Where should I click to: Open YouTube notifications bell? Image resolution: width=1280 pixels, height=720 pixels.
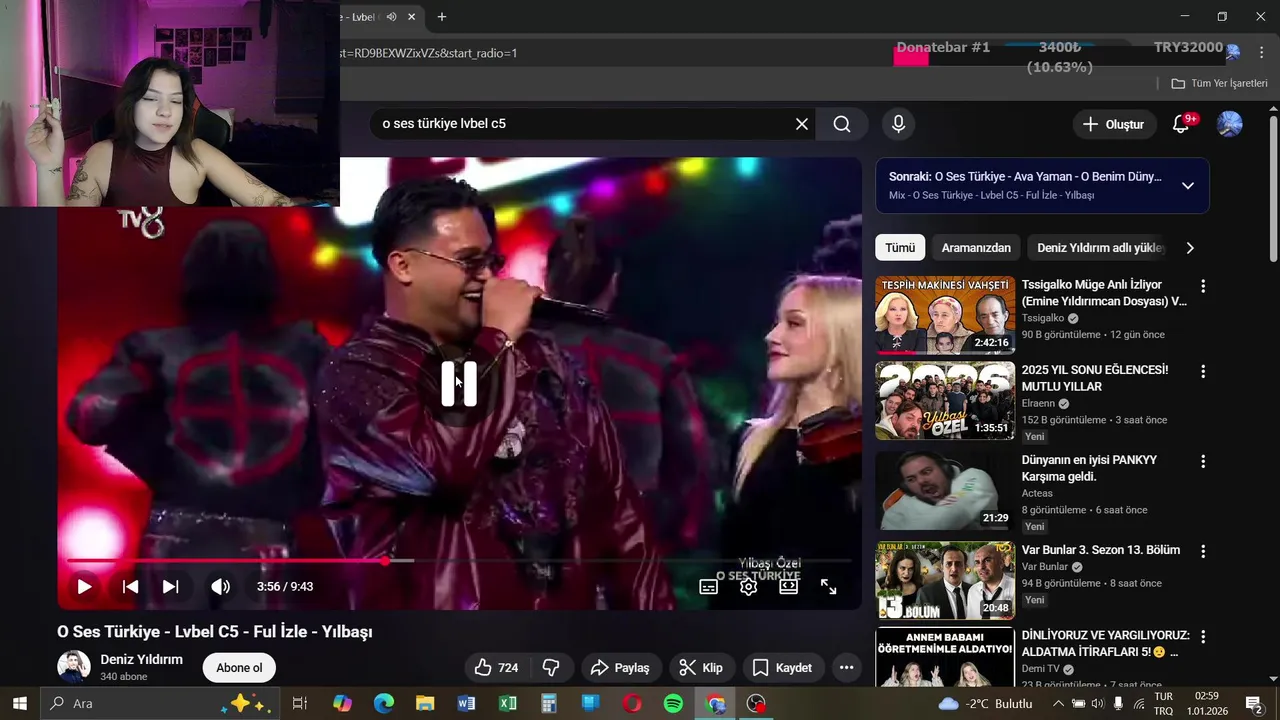tap(1181, 124)
